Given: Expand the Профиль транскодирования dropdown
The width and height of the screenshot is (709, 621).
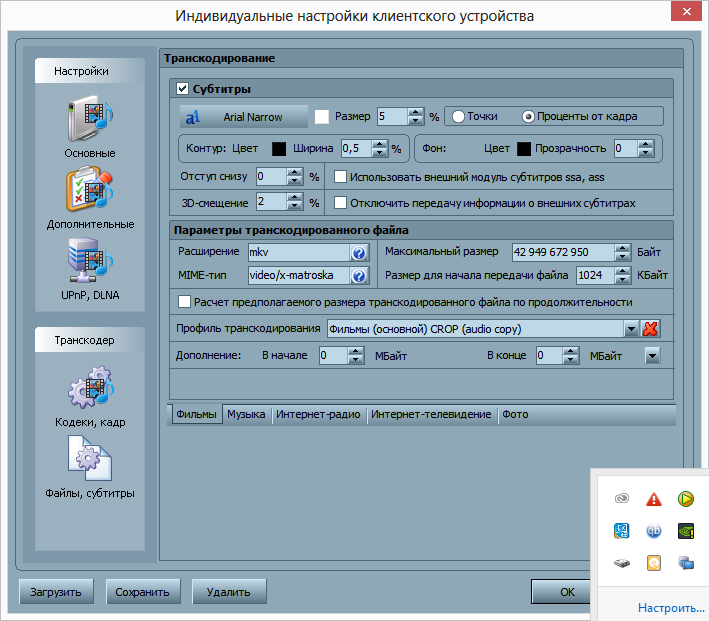Looking at the screenshot, I should 631,329.
